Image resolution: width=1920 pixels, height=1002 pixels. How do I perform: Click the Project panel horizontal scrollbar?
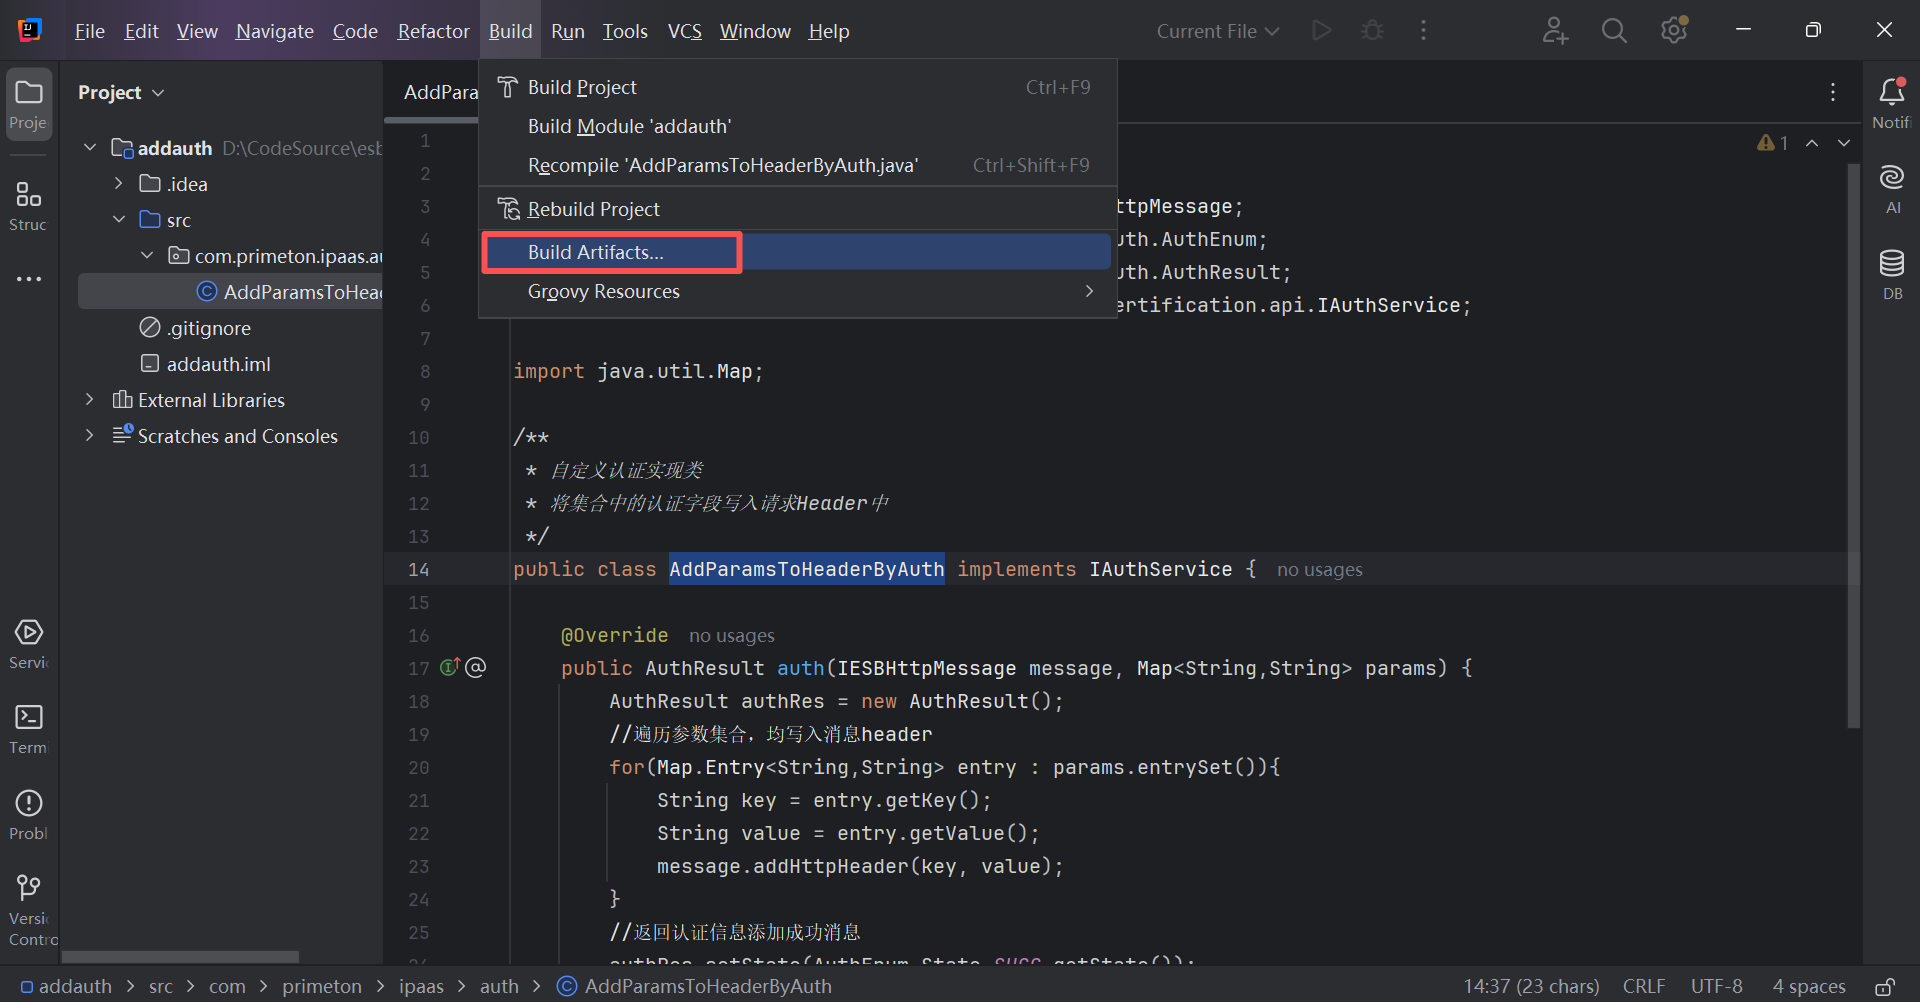180,957
